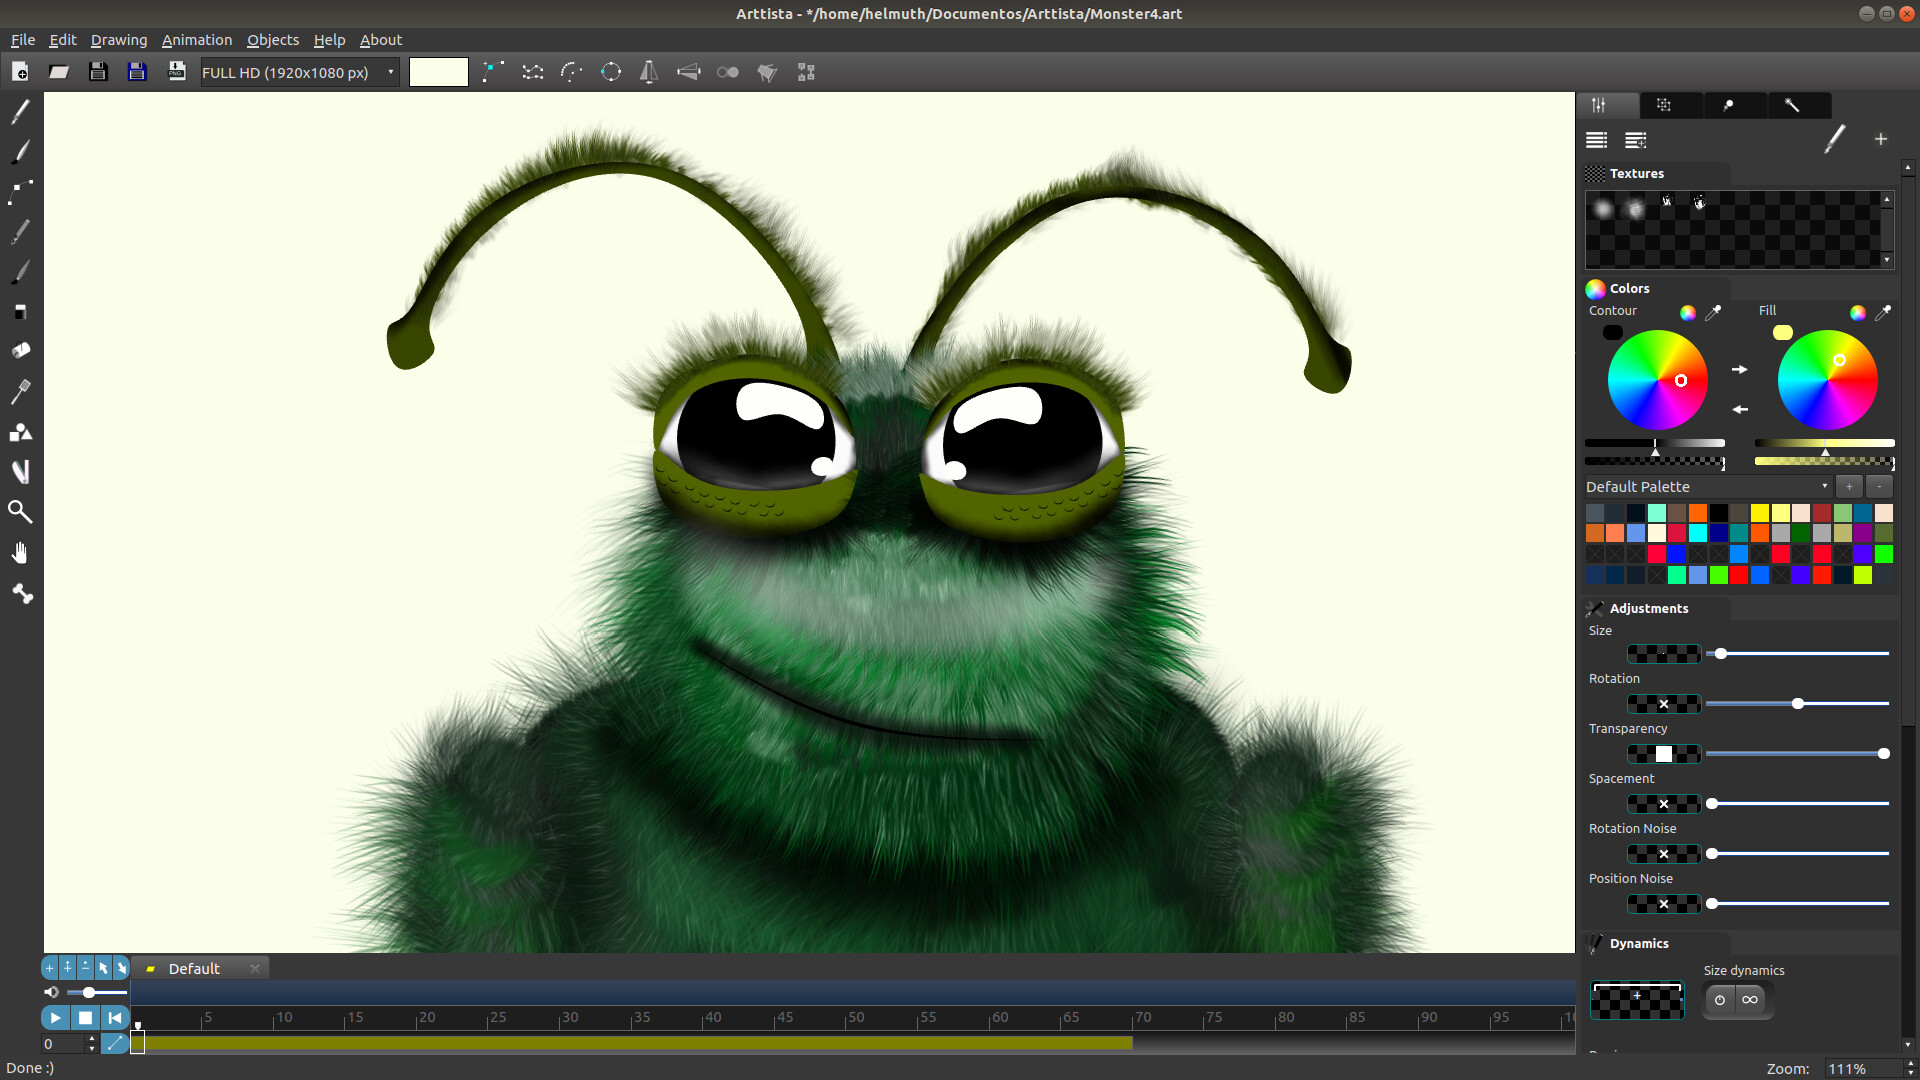Collapse the Adjustments section header
The image size is (1920, 1080).
click(x=1649, y=608)
